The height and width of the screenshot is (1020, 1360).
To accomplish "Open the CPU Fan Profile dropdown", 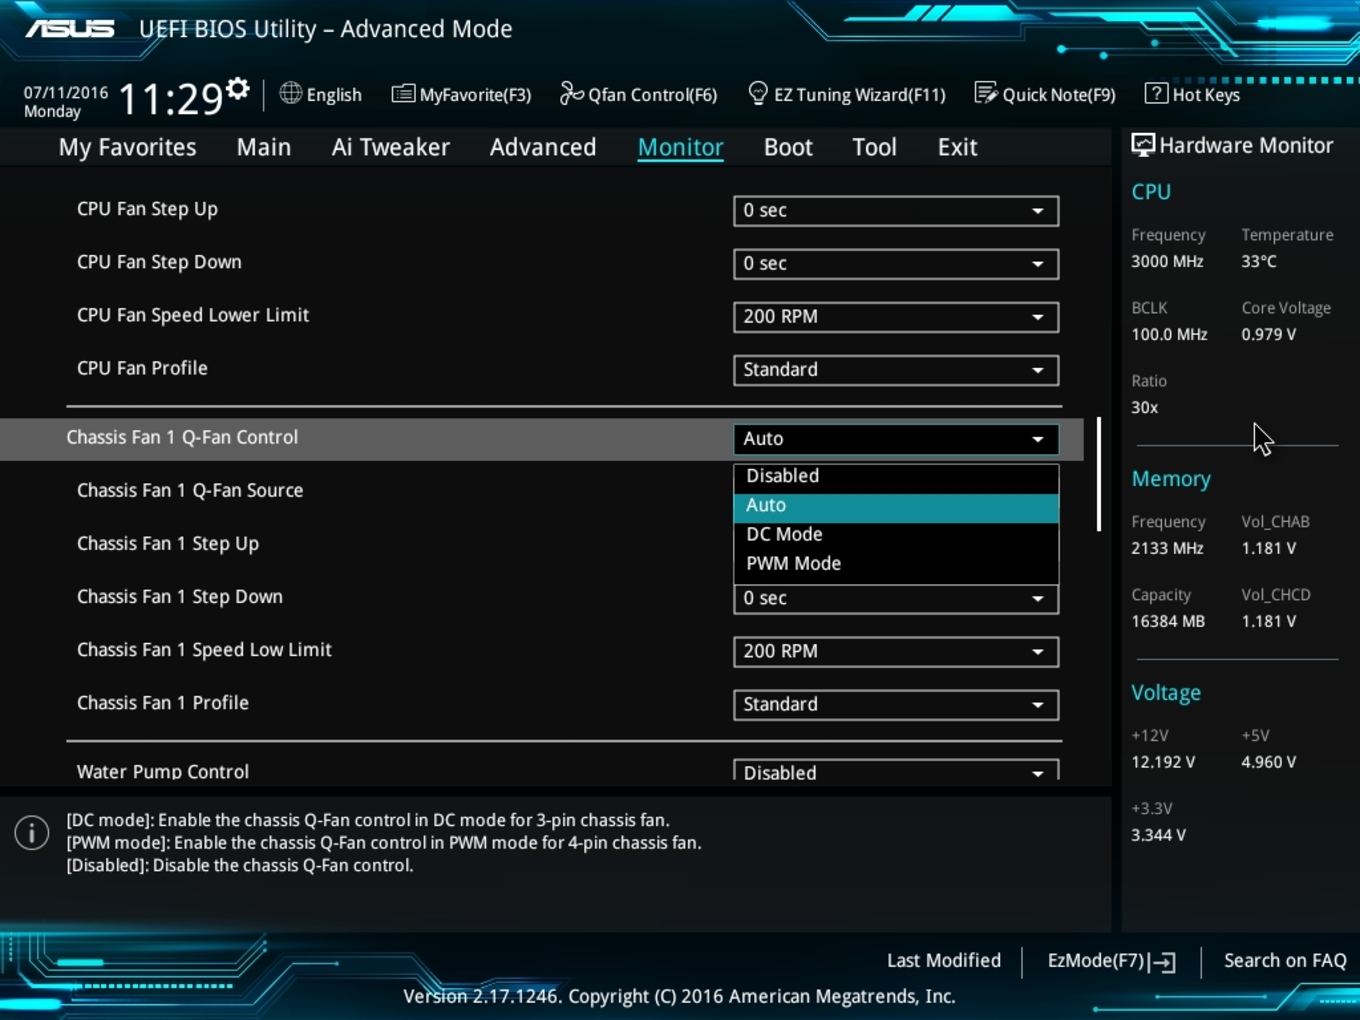I will 896,370.
